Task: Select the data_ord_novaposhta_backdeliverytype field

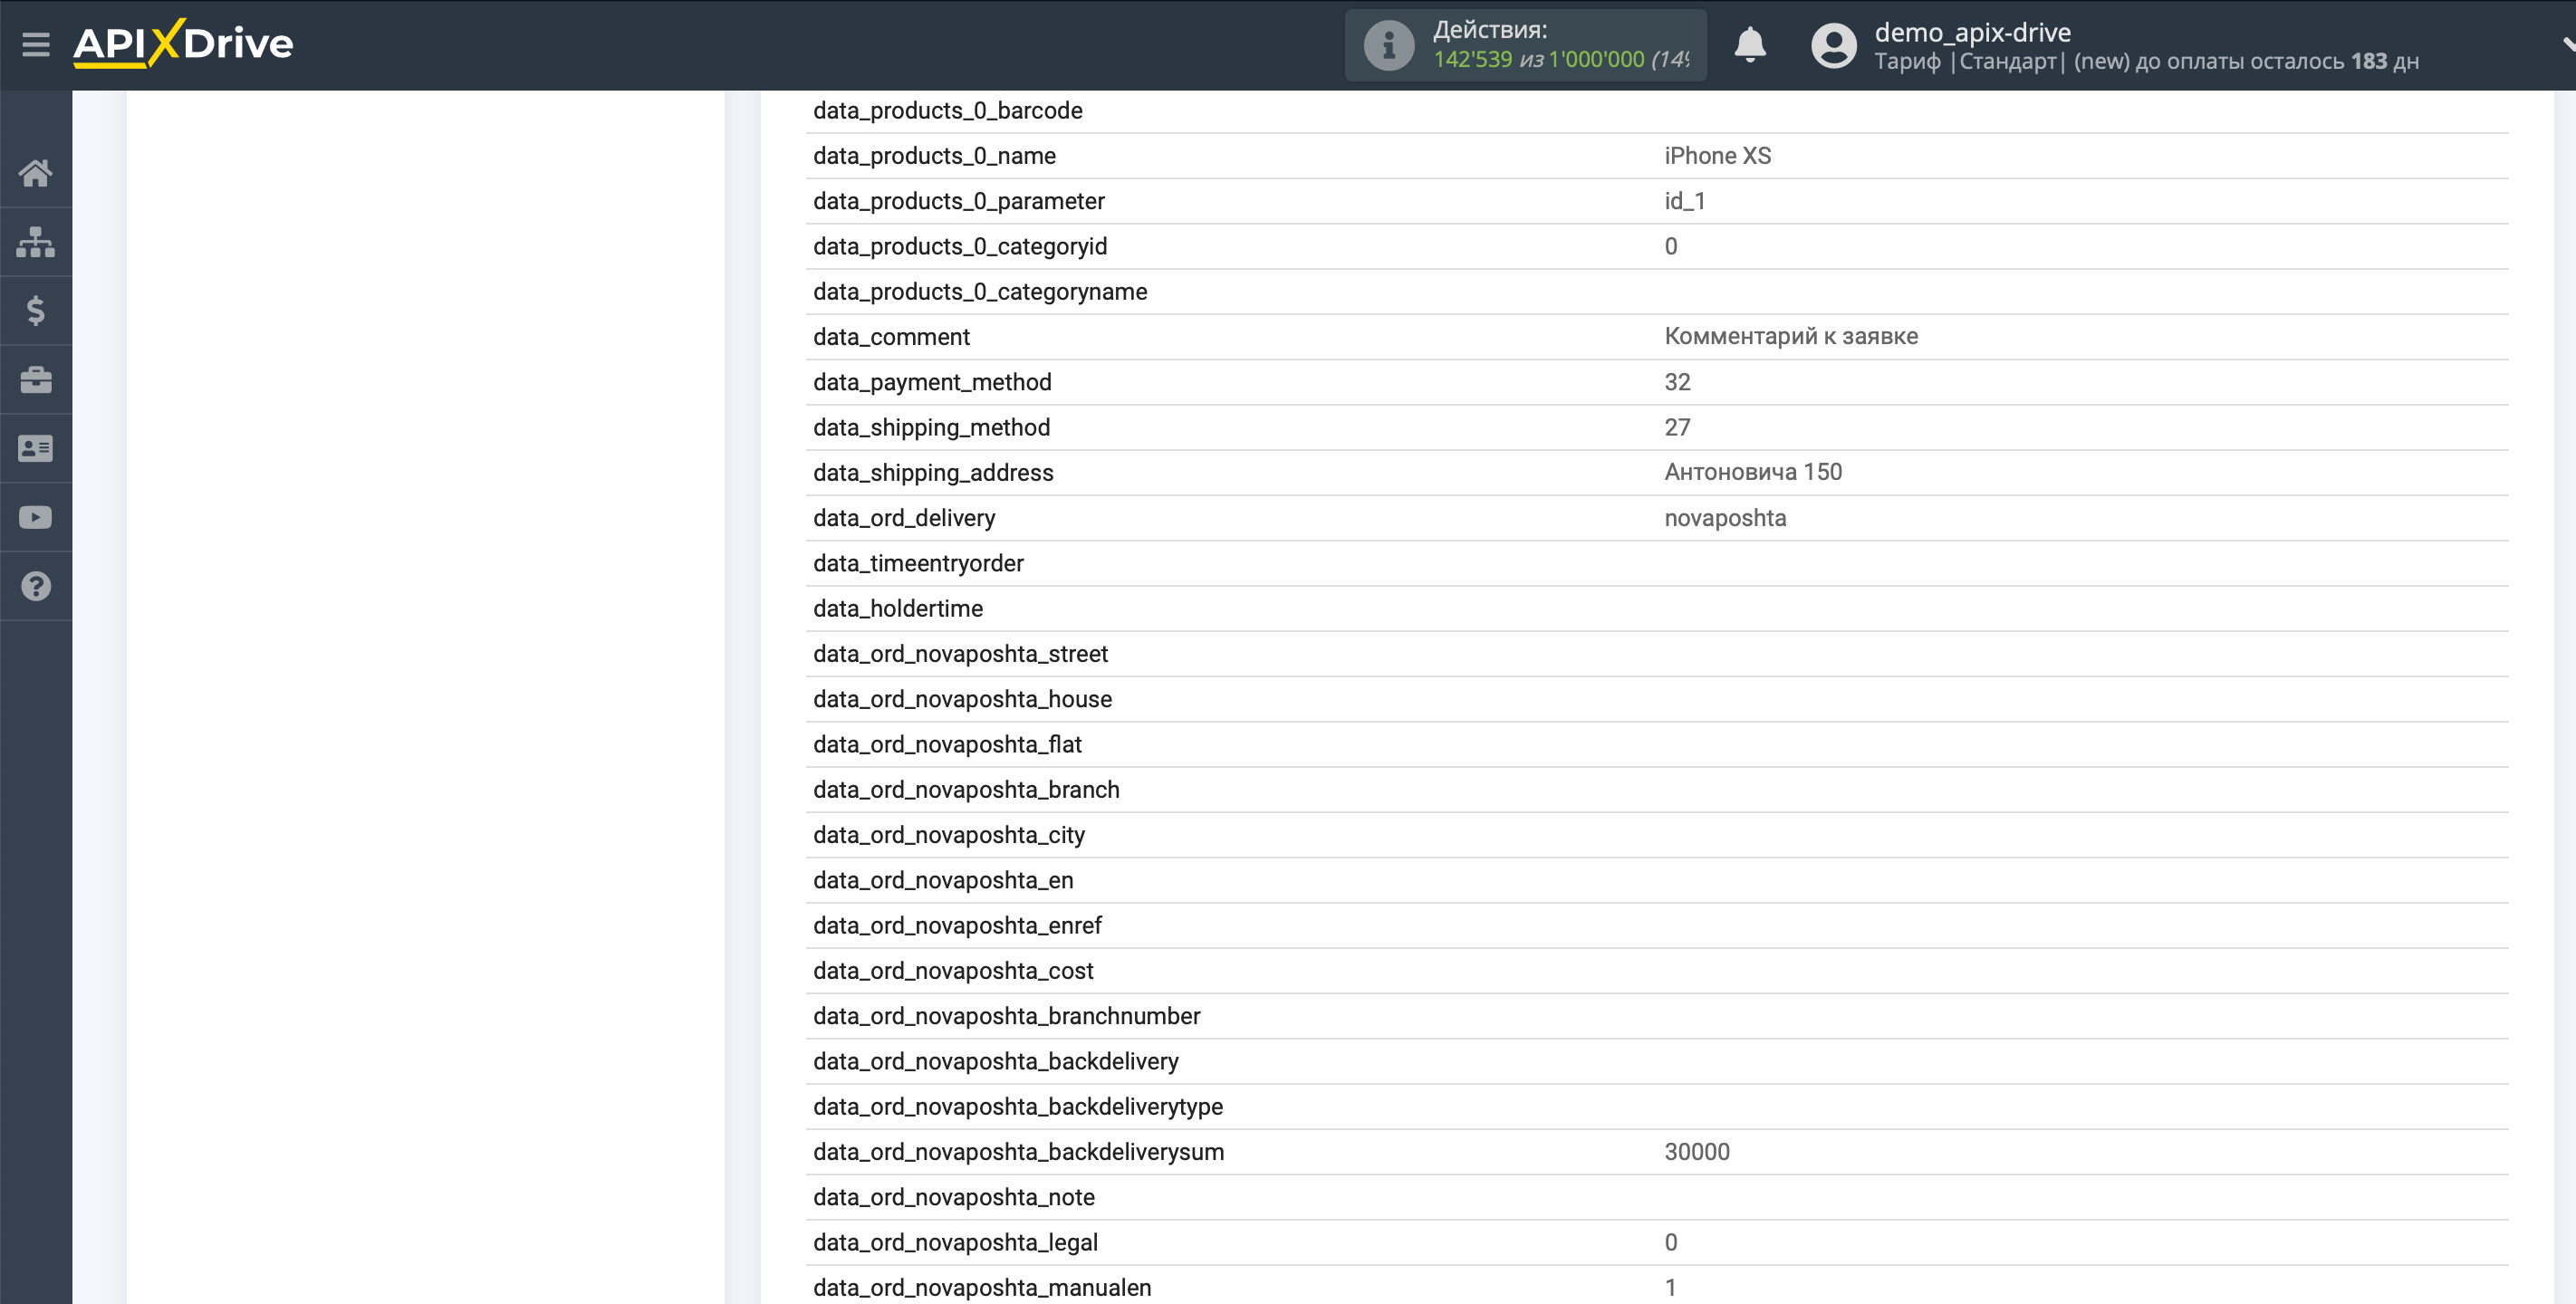Action: click(1018, 1107)
